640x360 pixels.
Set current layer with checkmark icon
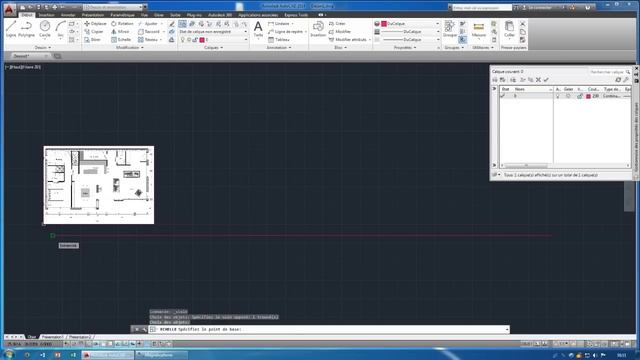tap(546, 80)
